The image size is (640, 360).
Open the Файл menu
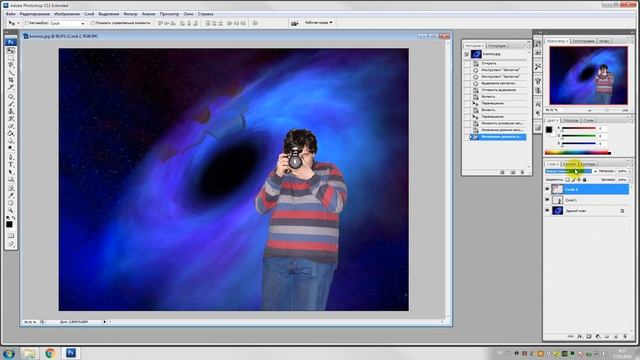10,14
